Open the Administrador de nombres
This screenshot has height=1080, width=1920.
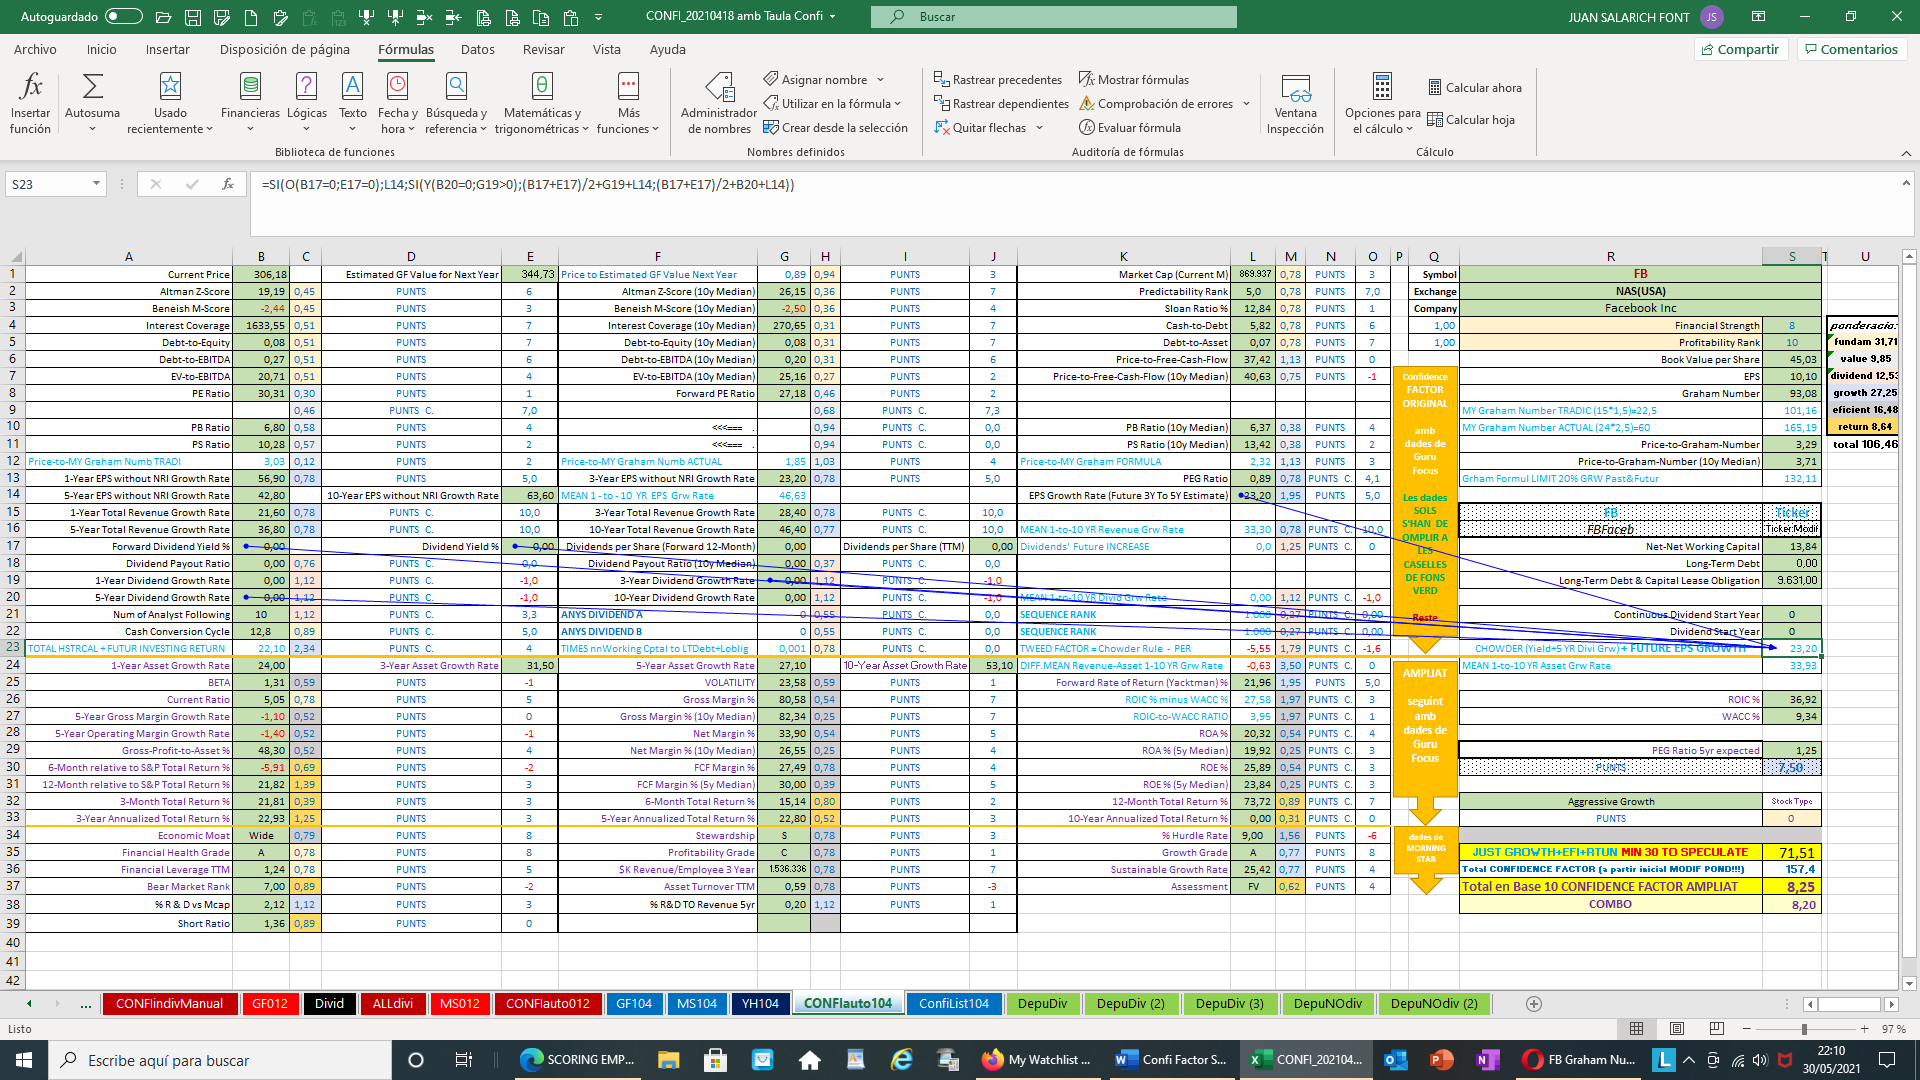pyautogui.click(x=719, y=102)
